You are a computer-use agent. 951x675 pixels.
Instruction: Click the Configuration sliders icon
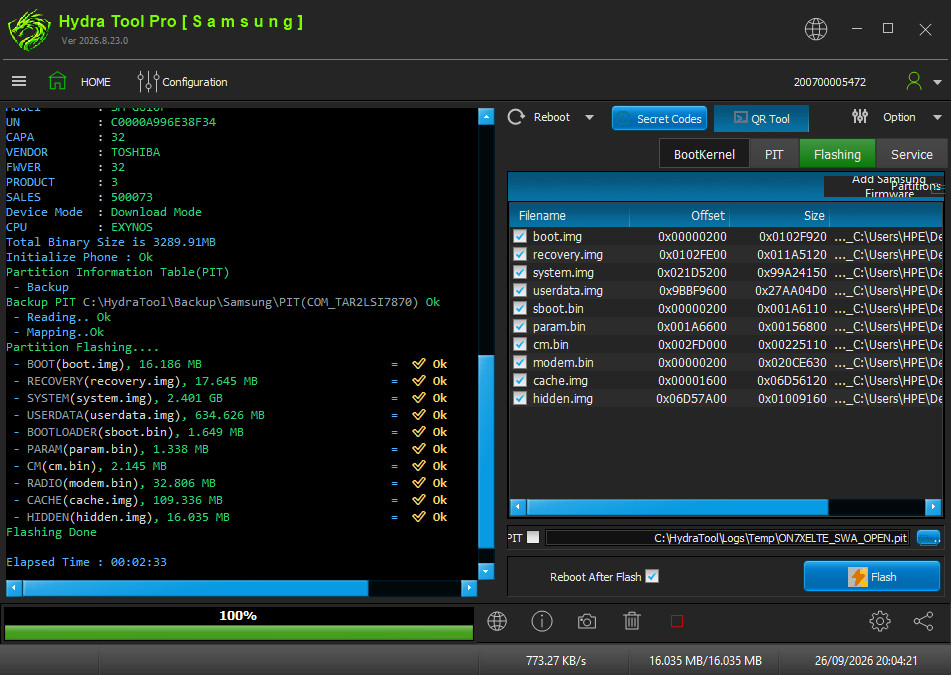(x=148, y=81)
